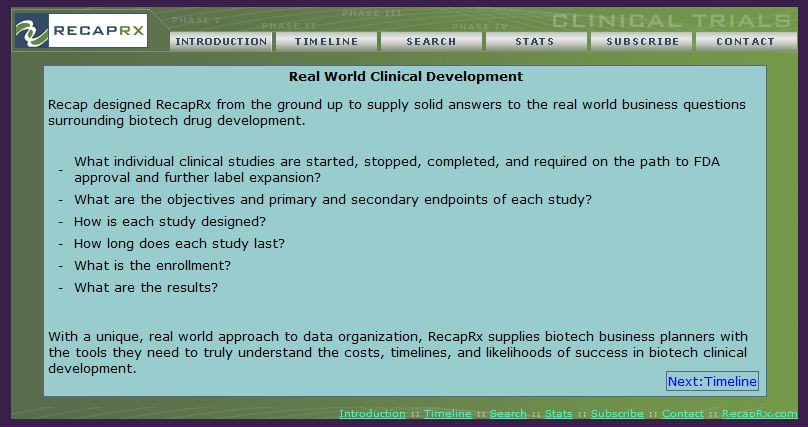The height and width of the screenshot is (427, 808).
Task: Go to the Subscribe tab in top navigation
Action: 640,42
